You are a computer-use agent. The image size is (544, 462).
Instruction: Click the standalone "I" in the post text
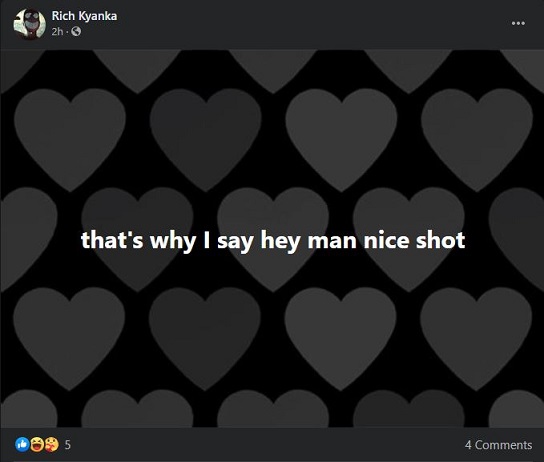pyautogui.click(x=206, y=240)
